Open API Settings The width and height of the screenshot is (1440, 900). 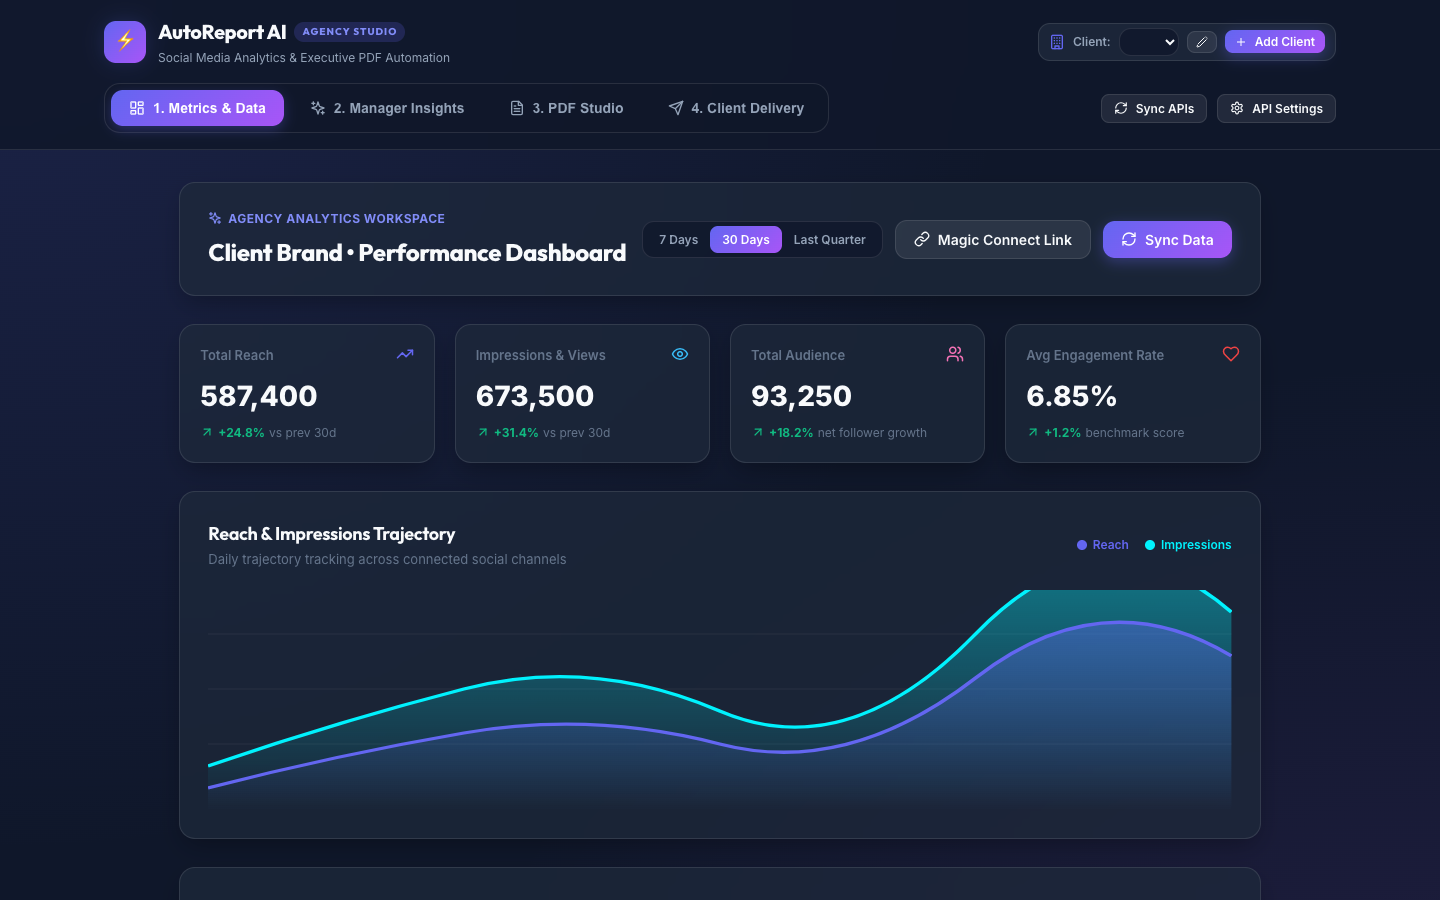pos(1276,108)
